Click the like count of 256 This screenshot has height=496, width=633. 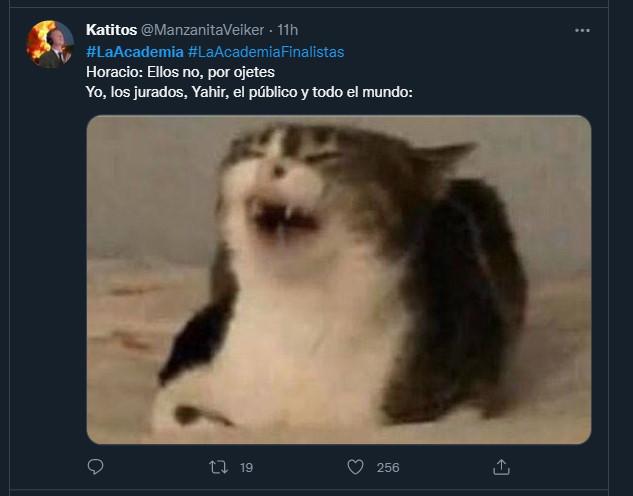[x=387, y=467]
